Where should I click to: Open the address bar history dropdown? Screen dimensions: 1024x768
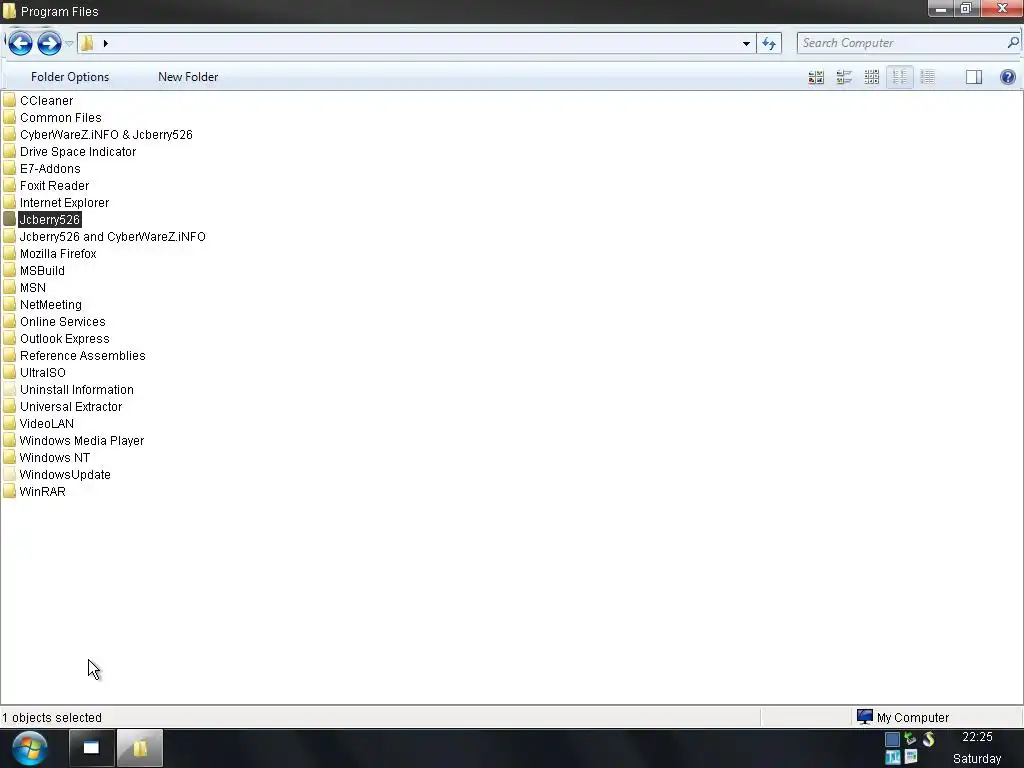click(x=746, y=44)
